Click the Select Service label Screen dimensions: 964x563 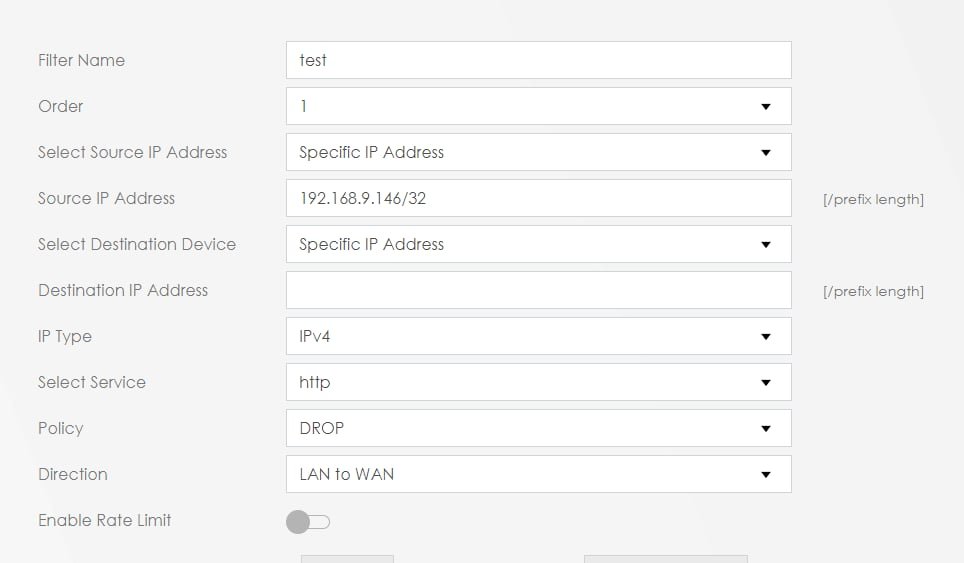coord(92,382)
